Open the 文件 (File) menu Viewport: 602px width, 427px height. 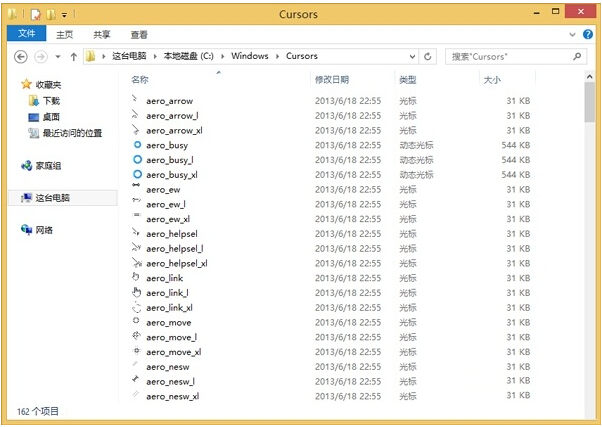(x=26, y=35)
